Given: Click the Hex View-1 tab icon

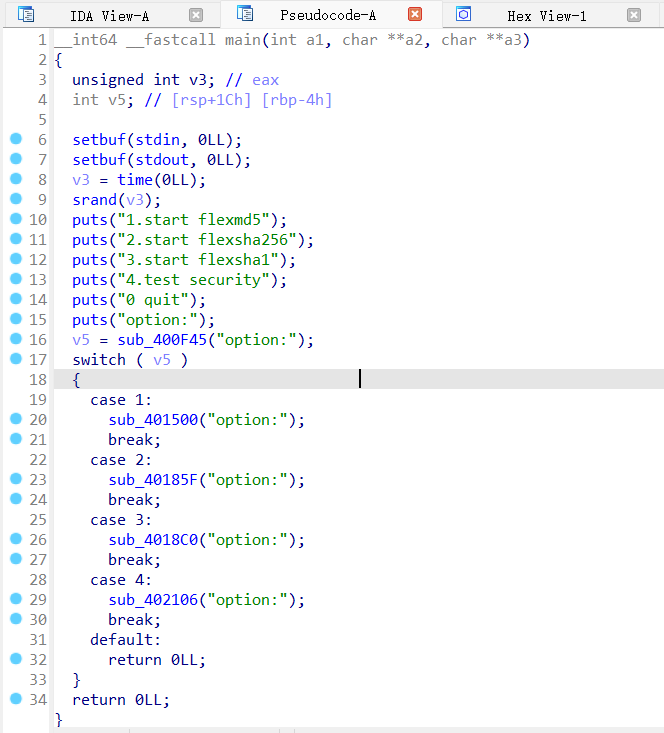Looking at the screenshot, I should pos(463,15).
